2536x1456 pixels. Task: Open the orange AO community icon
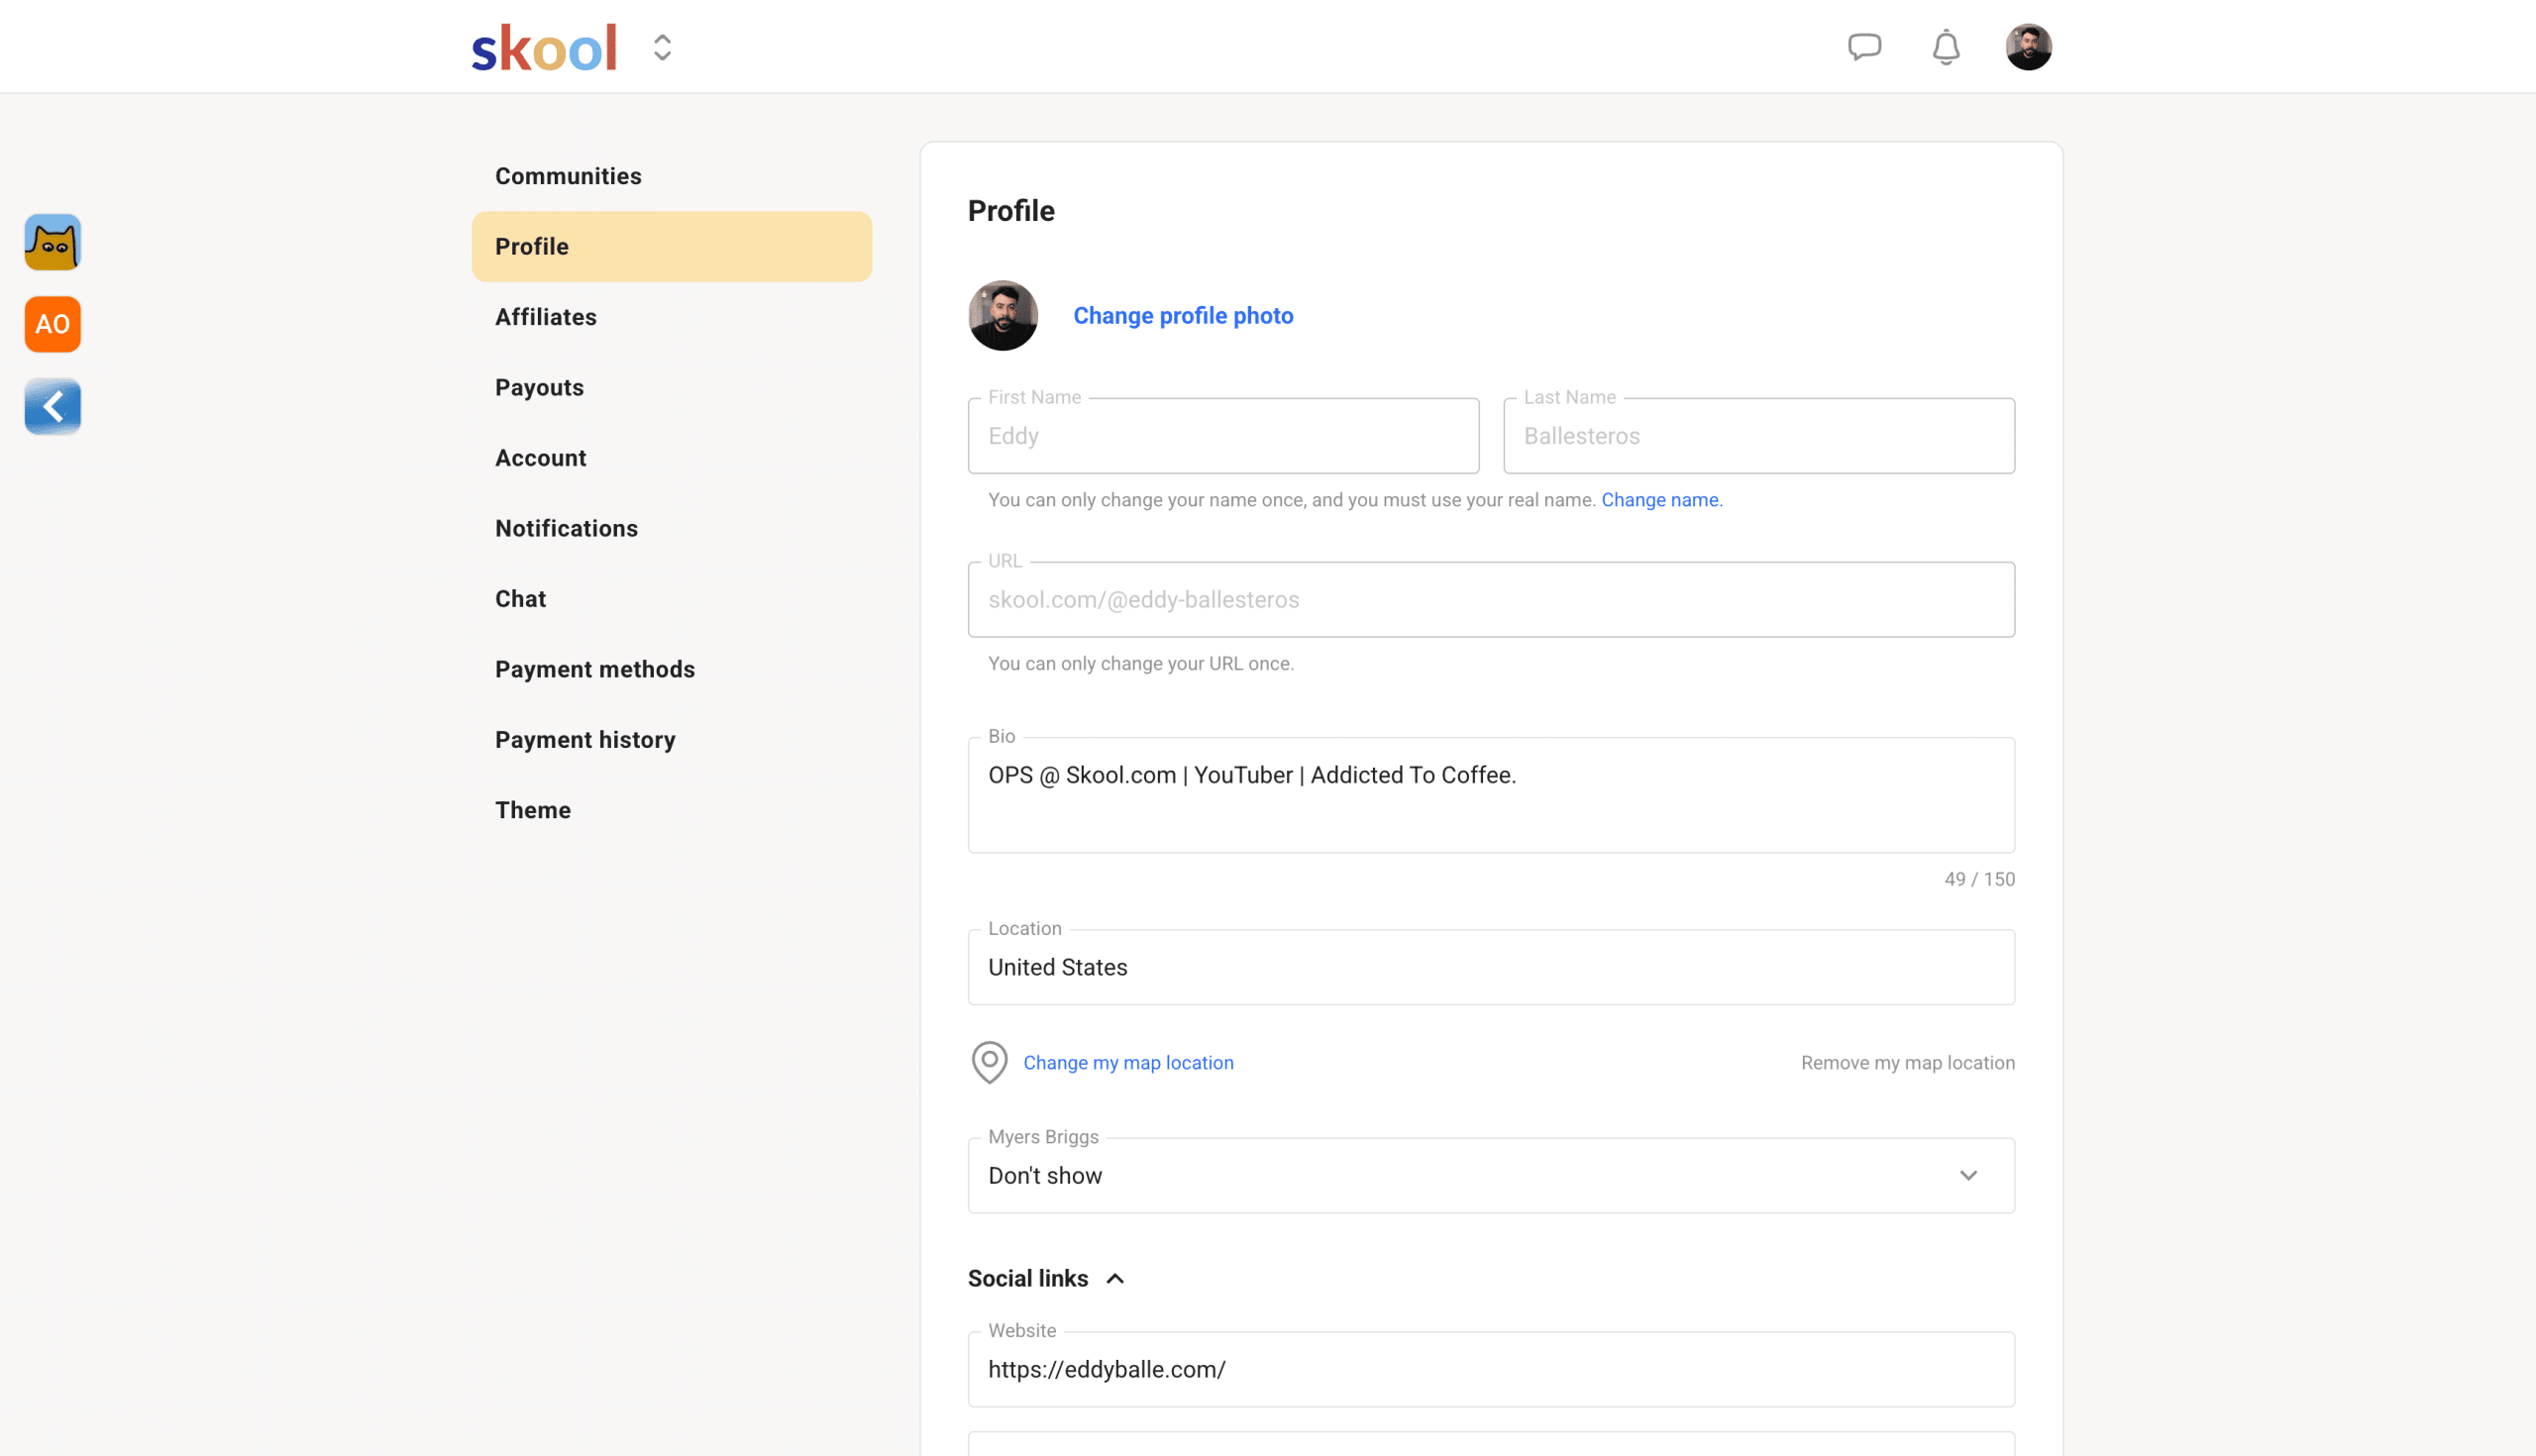tap(53, 324)
